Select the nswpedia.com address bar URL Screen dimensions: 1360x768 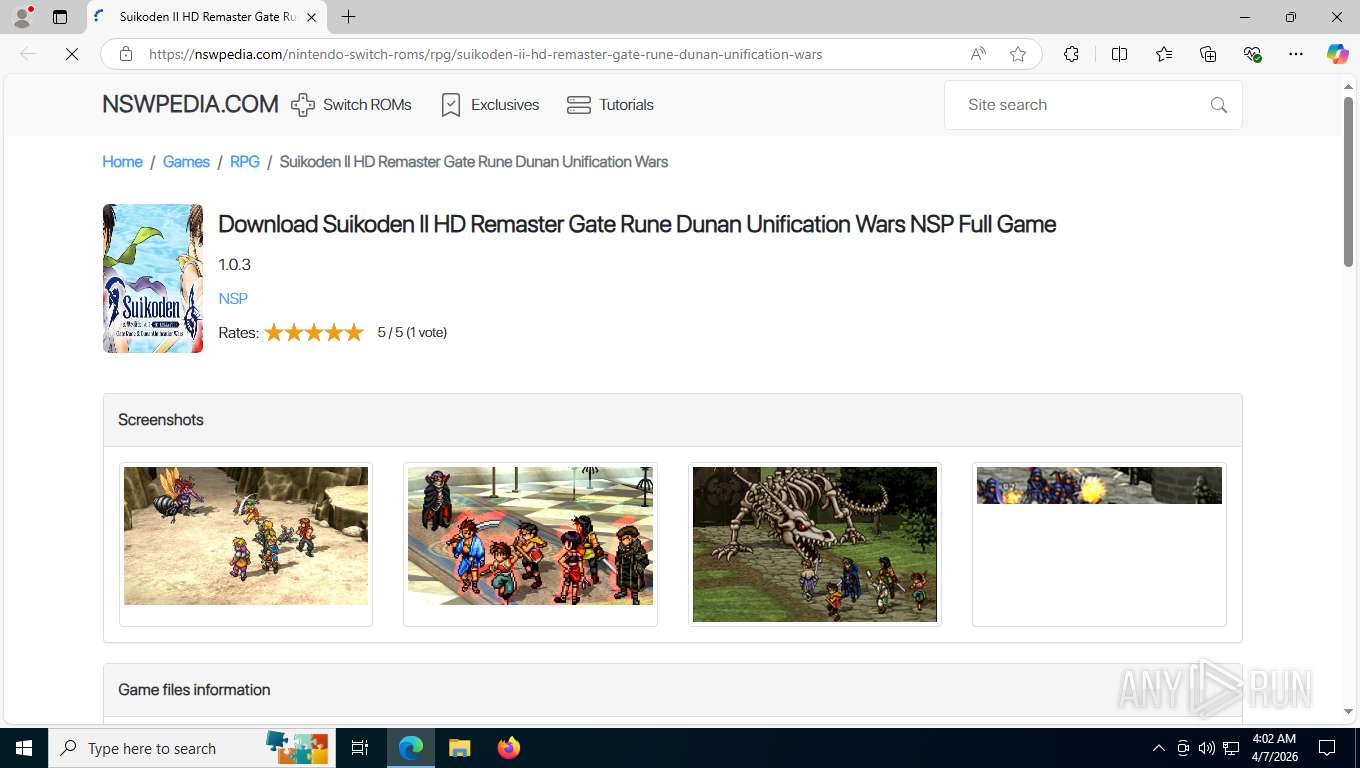point(485,54)
